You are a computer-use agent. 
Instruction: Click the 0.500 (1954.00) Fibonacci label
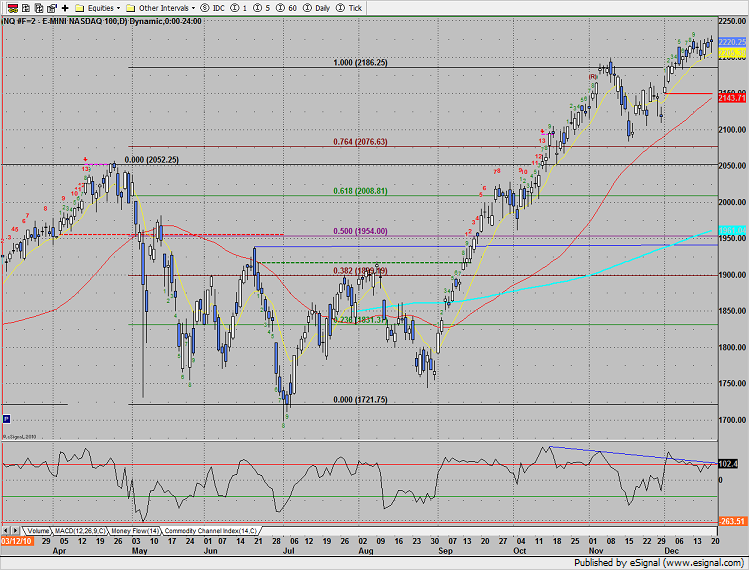pos(360,231)
